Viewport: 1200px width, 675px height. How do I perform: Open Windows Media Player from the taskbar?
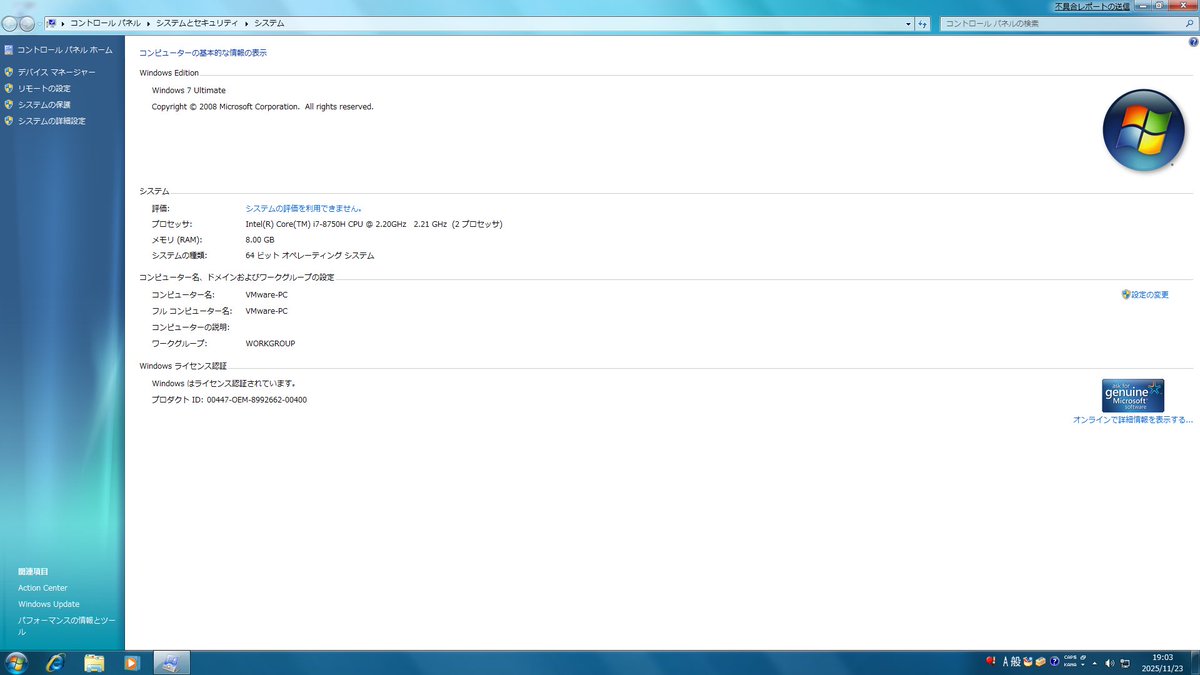pos(131,662)
